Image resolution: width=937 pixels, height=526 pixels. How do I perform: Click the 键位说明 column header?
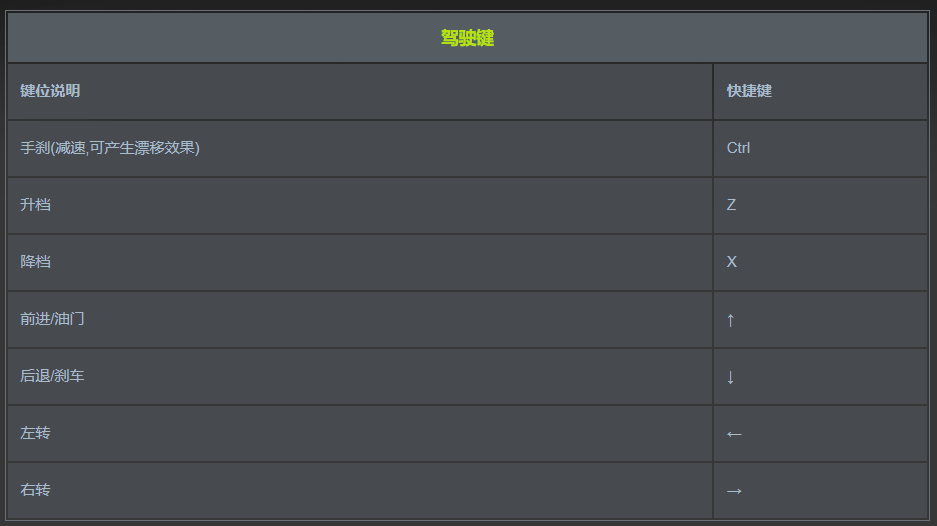(50, 91)
